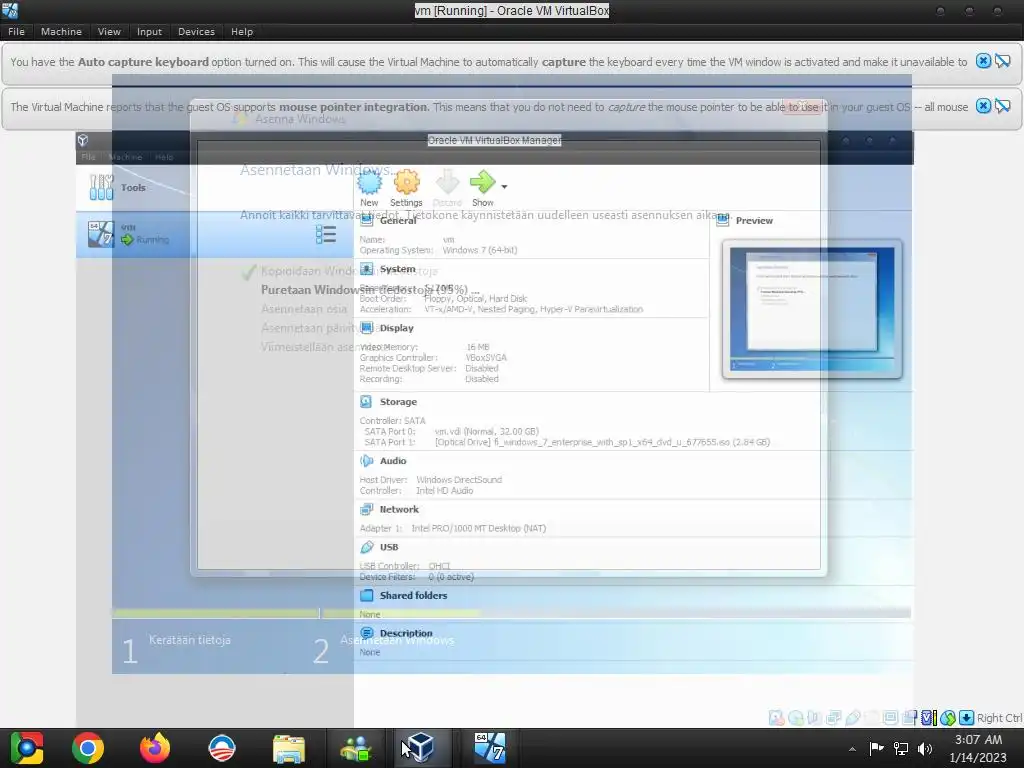Click the Preview panel header

[x=754, y=221]
